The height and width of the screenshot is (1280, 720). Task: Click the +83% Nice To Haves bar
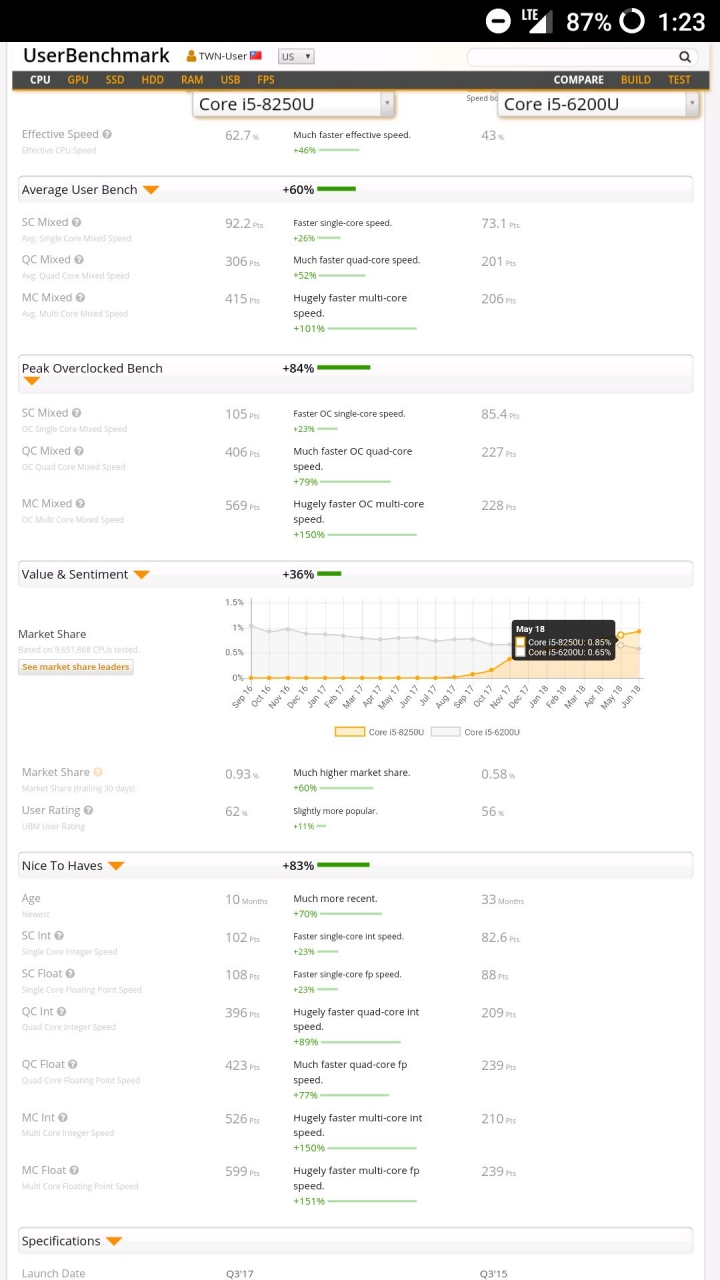343,865
